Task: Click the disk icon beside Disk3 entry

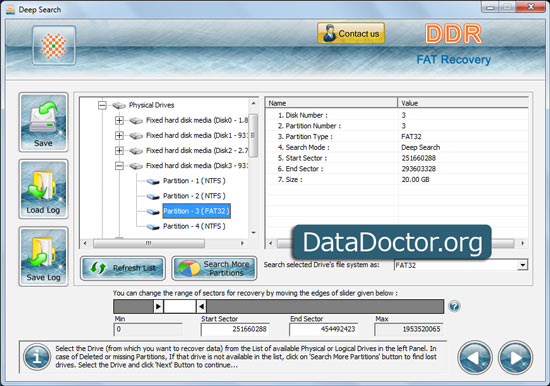Action: point(136,166)
